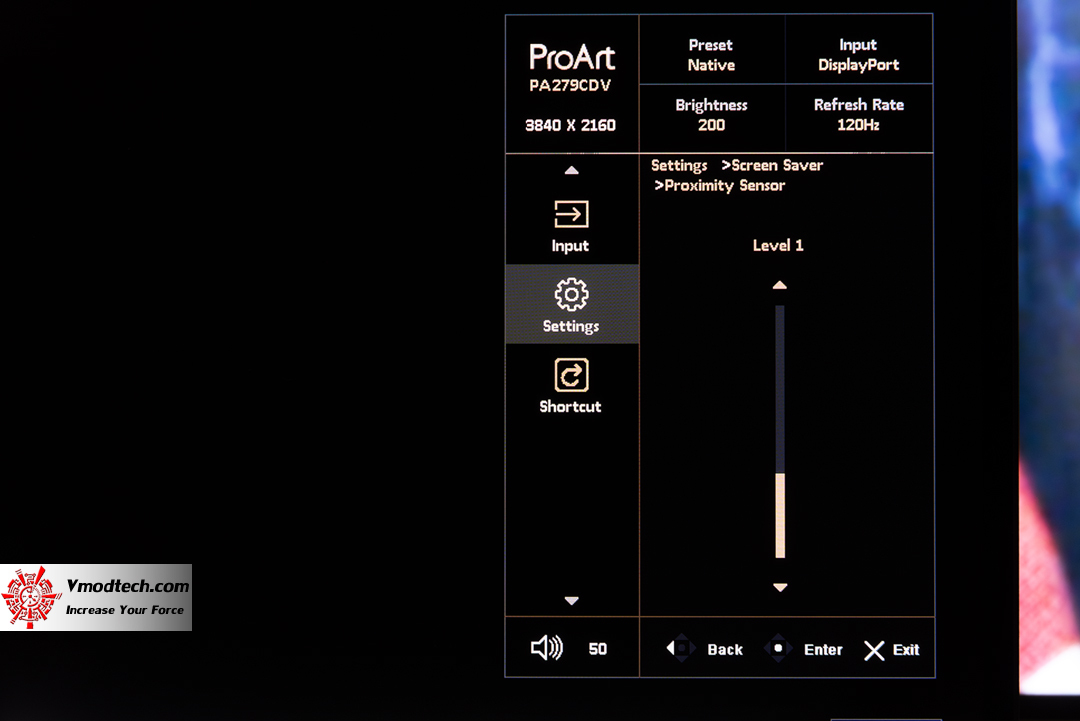The width and height of the screenshot is (1080, 721).
Task: Click the 3840 X 2160 resolution text
Action: click(x=570, y=125)
